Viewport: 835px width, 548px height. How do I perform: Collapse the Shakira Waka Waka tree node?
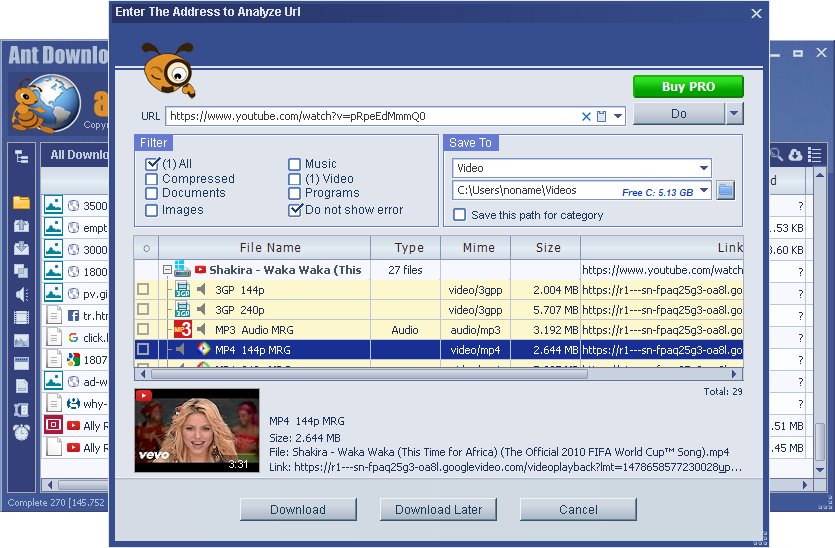(167, 270)
